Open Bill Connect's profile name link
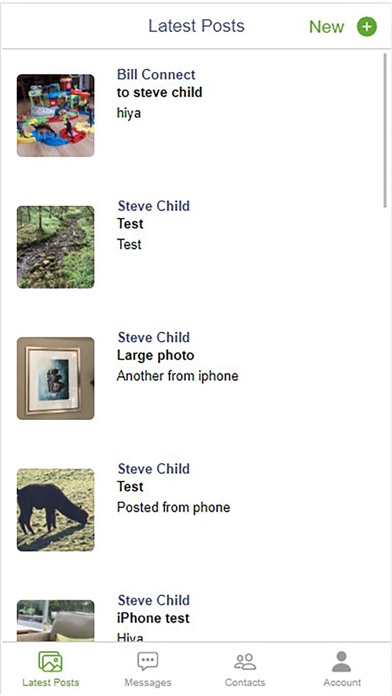 (156, 75)
